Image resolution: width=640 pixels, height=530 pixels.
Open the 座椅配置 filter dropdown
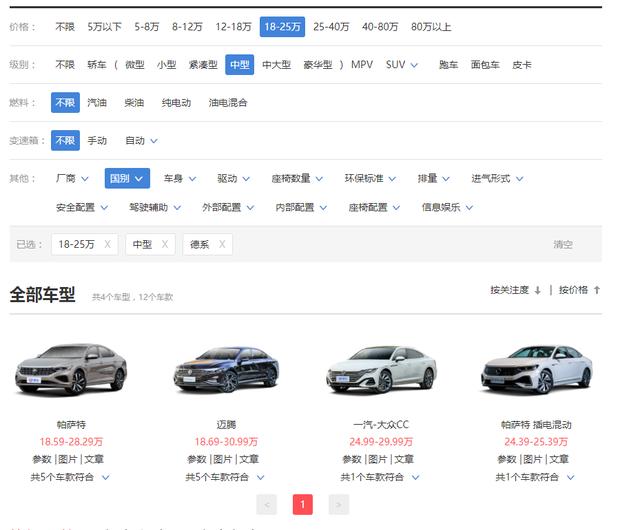tap(374, 207)
